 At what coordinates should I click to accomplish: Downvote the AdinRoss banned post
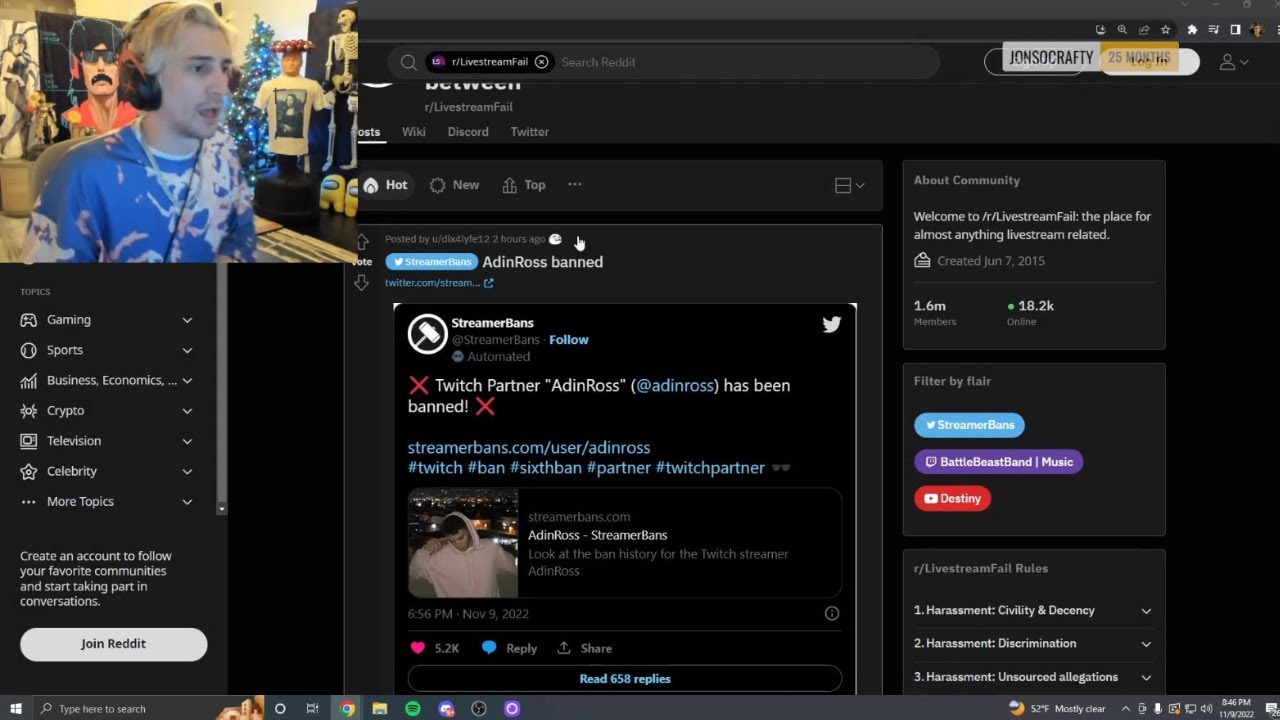pos(362,283)
